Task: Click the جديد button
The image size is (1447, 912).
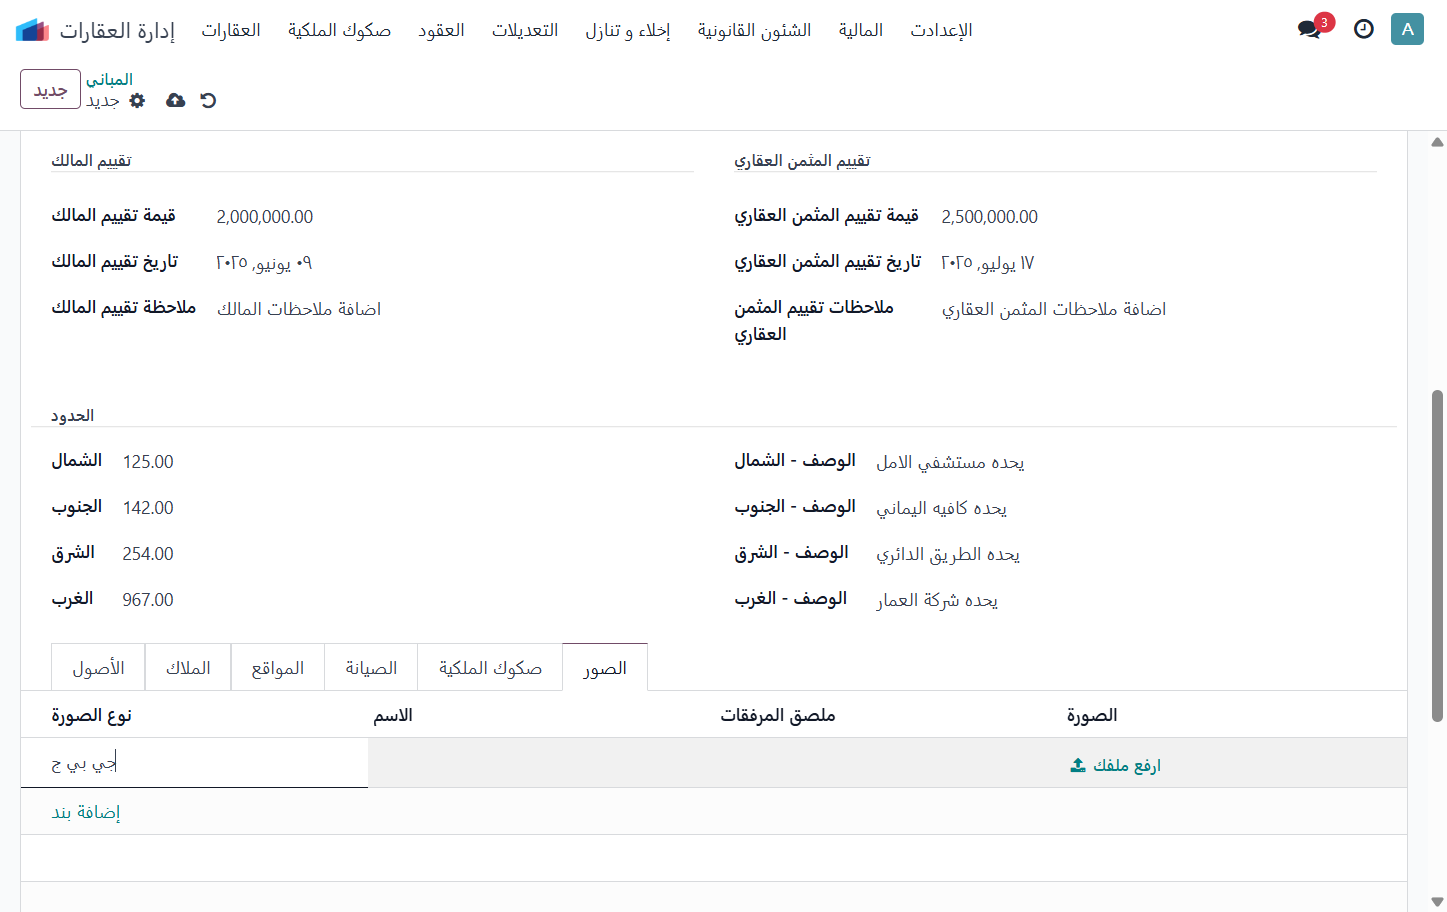Action: click(x=50, y=90)
